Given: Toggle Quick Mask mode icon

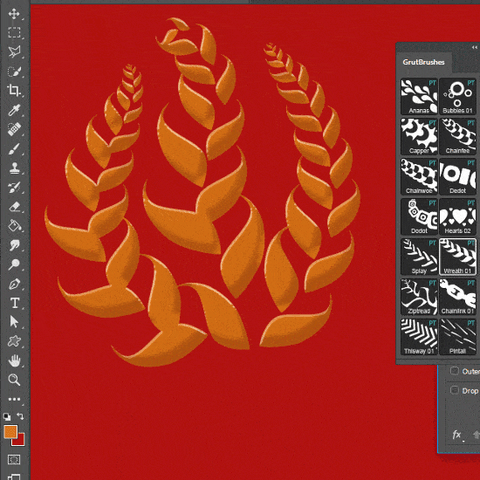Looking at the screenshot, I should (x=14, y=460).
